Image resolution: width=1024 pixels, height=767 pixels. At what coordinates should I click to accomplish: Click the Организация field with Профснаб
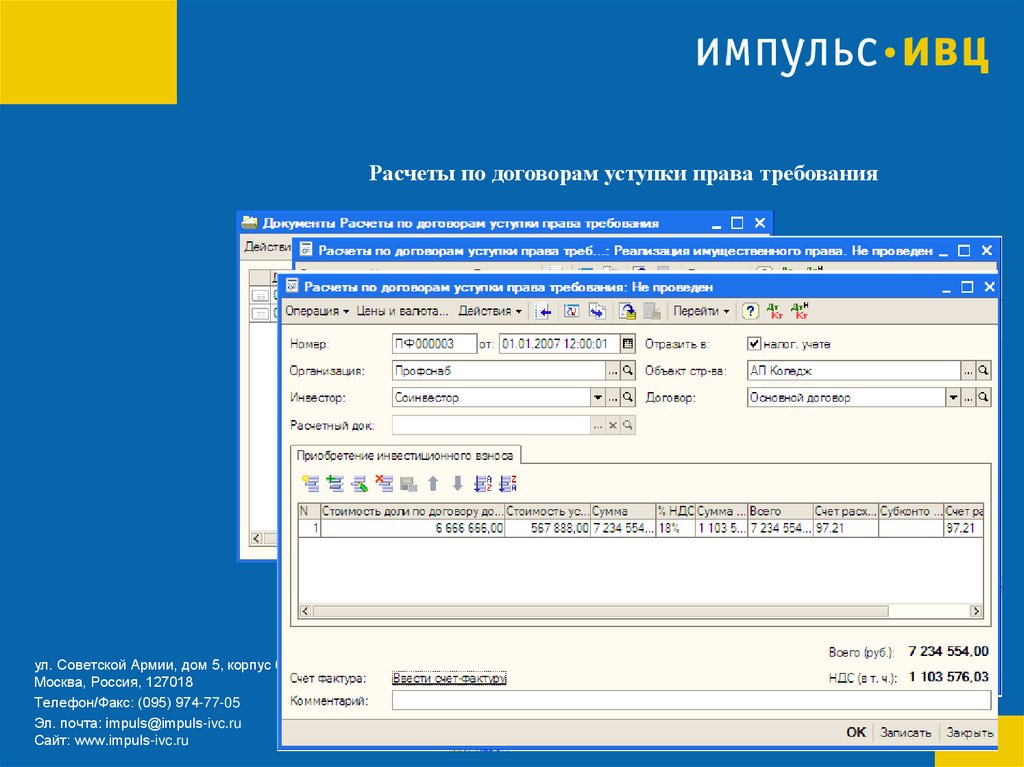pos(499,370)
